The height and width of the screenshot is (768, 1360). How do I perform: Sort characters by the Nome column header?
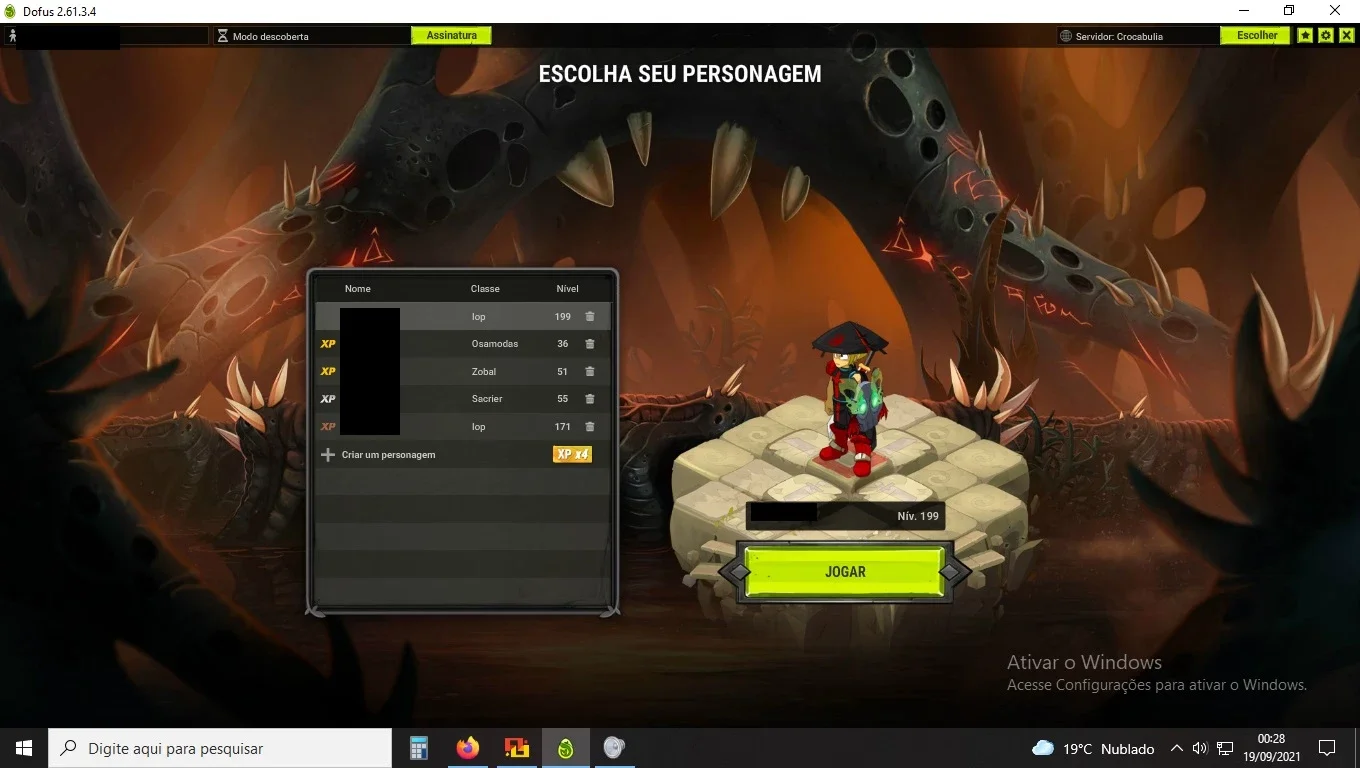click(357, 289)
